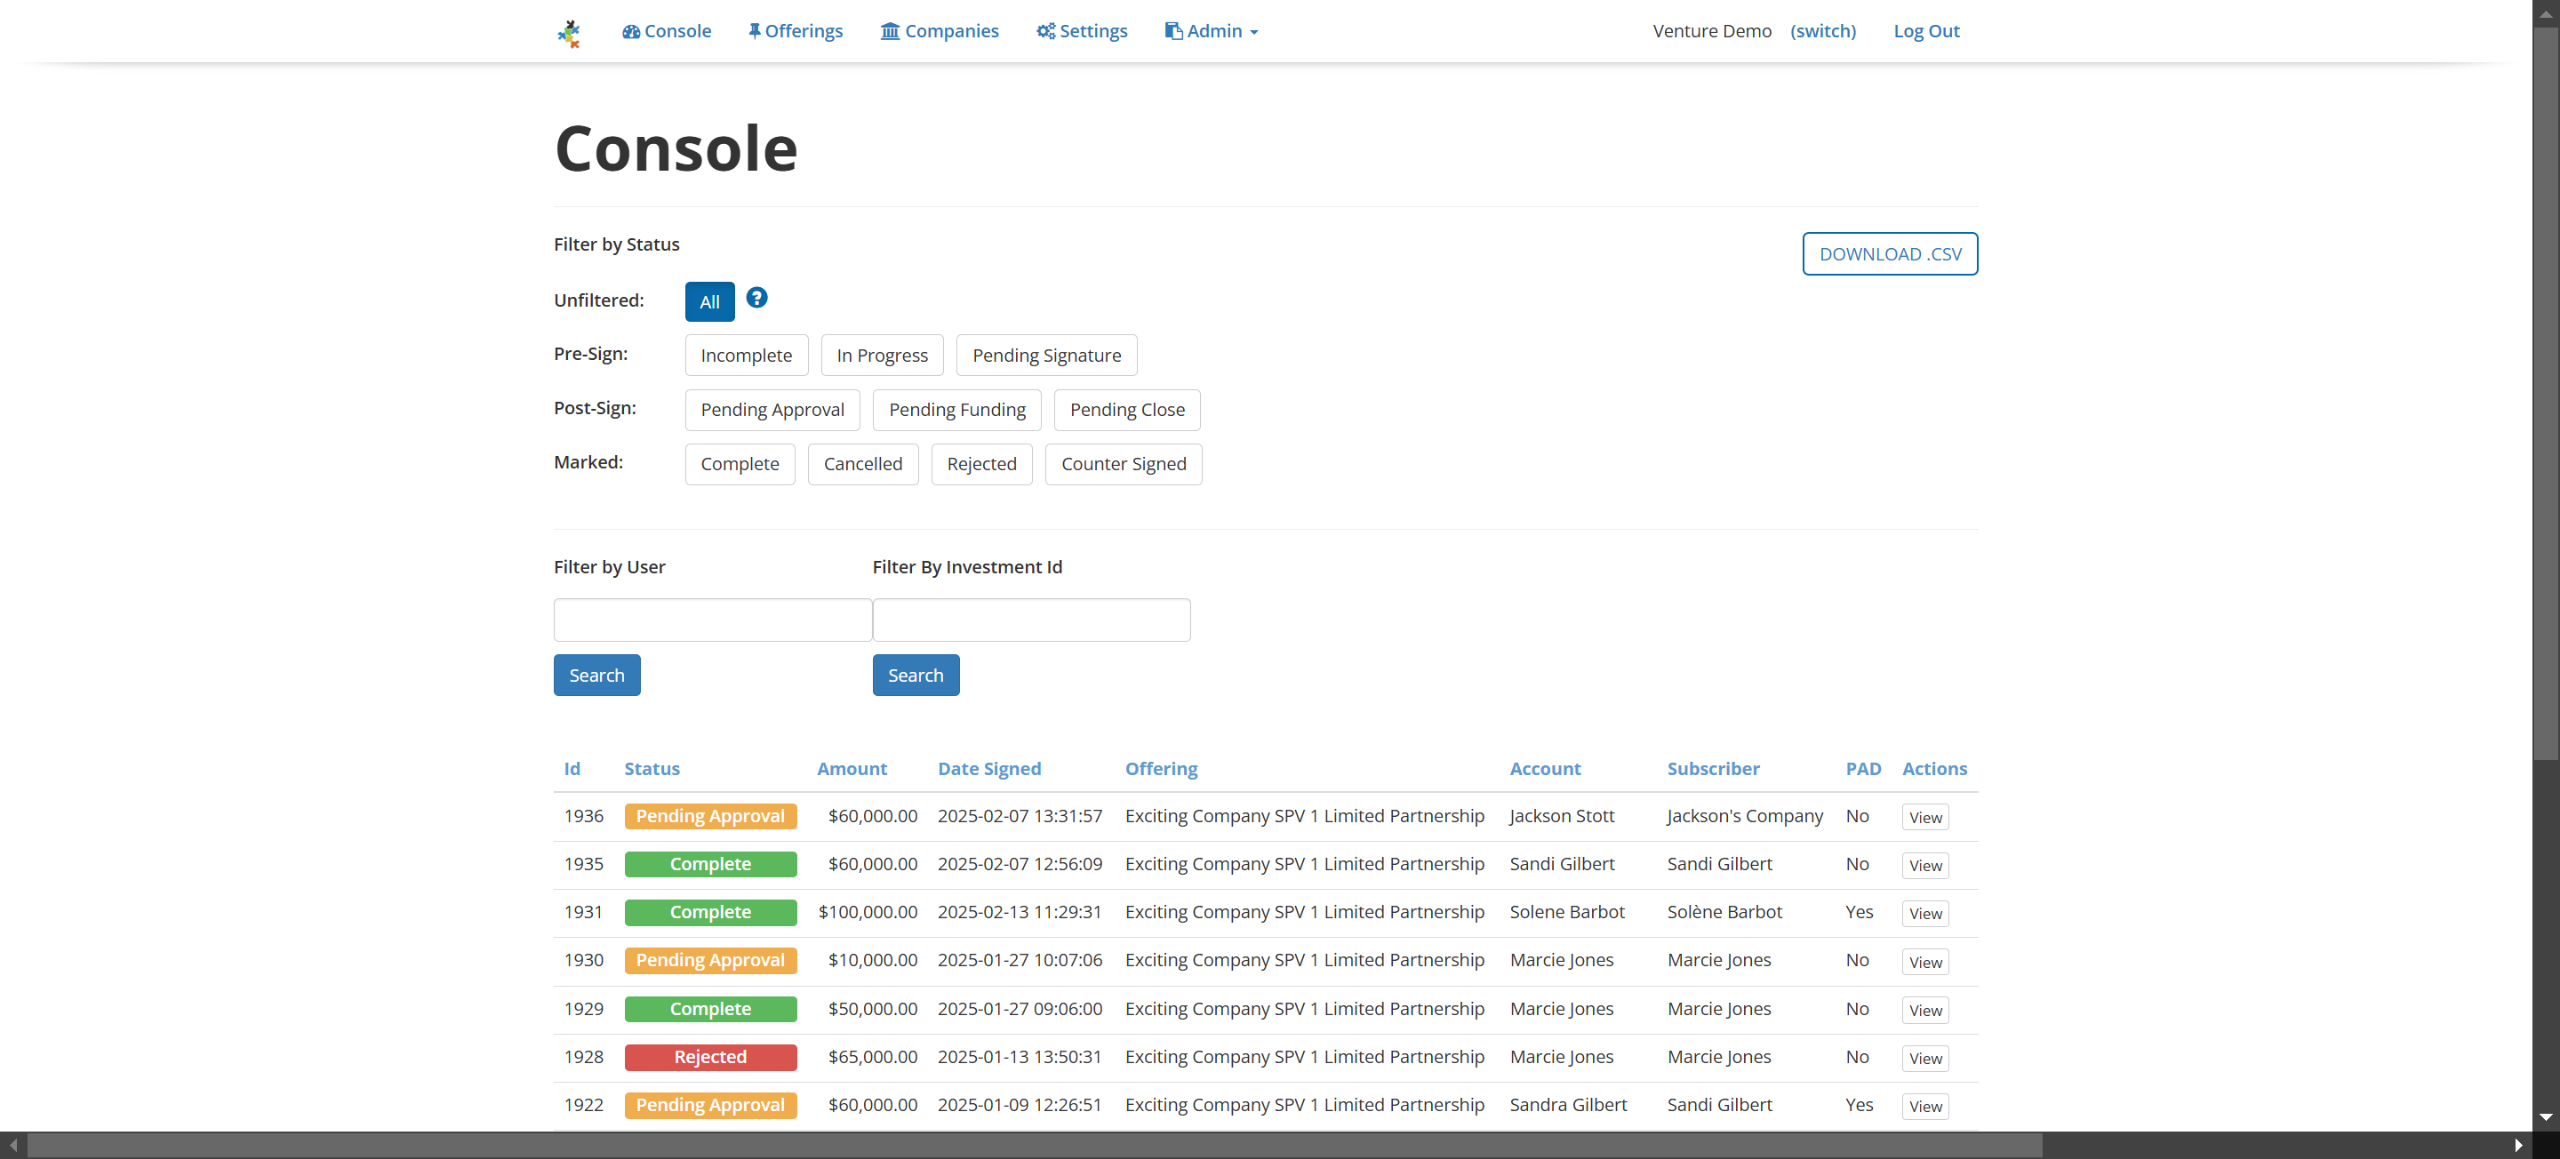Sort table by Amount column header

tap(851, 769)
